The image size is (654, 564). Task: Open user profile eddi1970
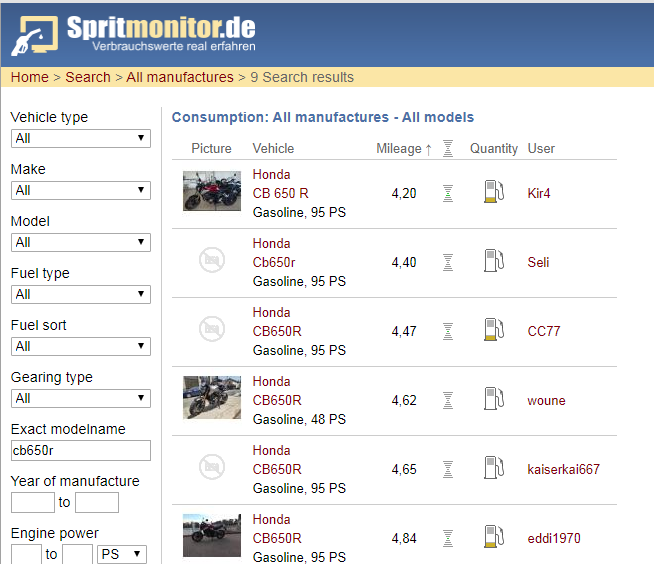(554, 538)
